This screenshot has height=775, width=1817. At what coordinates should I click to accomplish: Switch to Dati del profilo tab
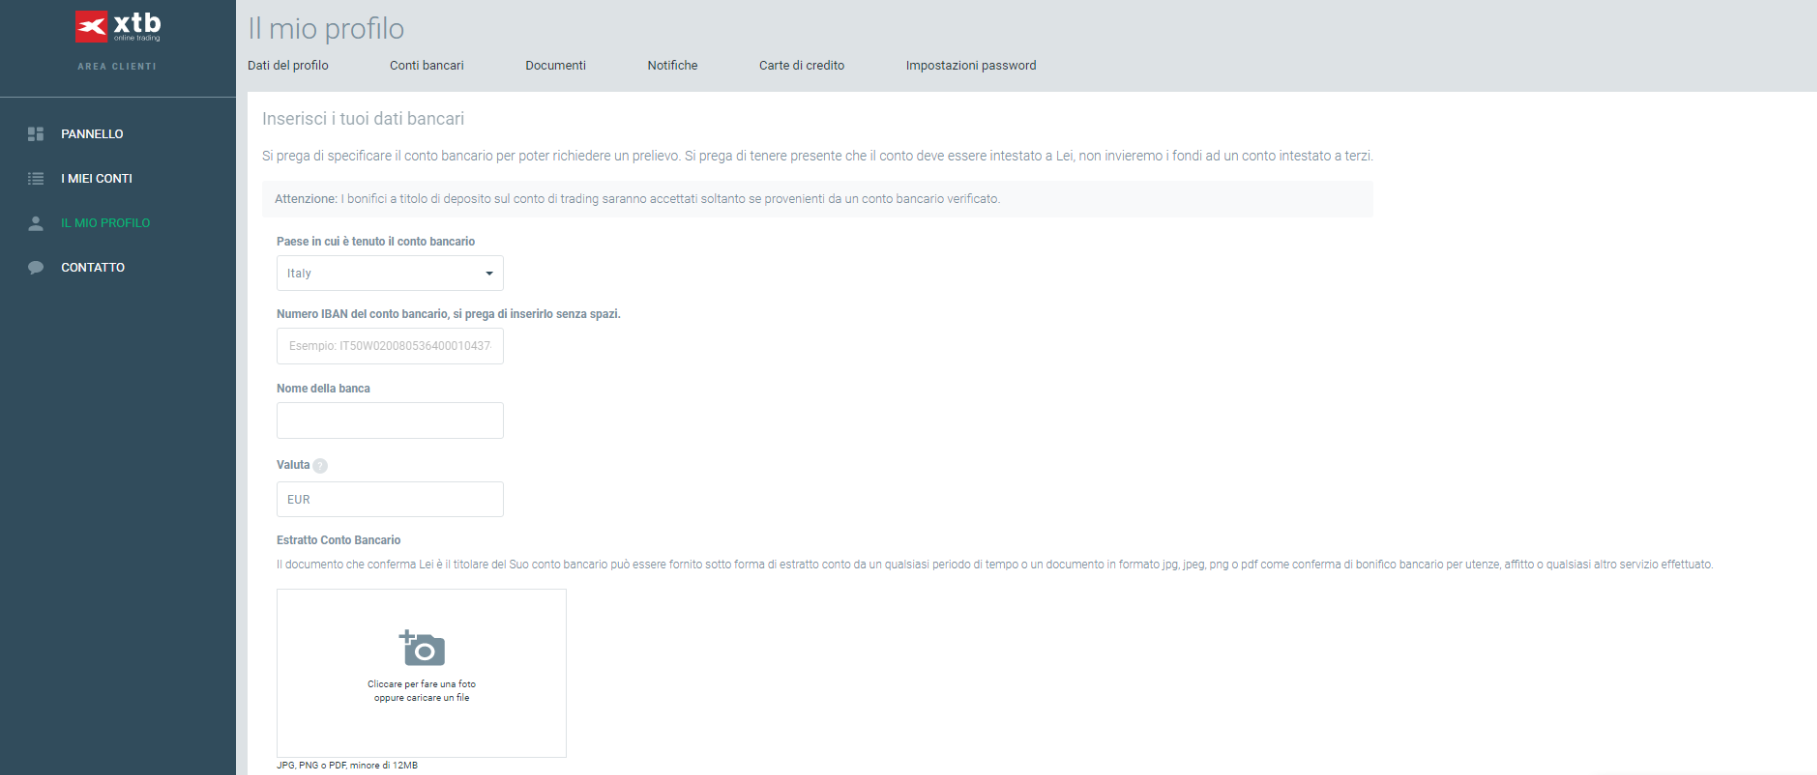point(288,66)
